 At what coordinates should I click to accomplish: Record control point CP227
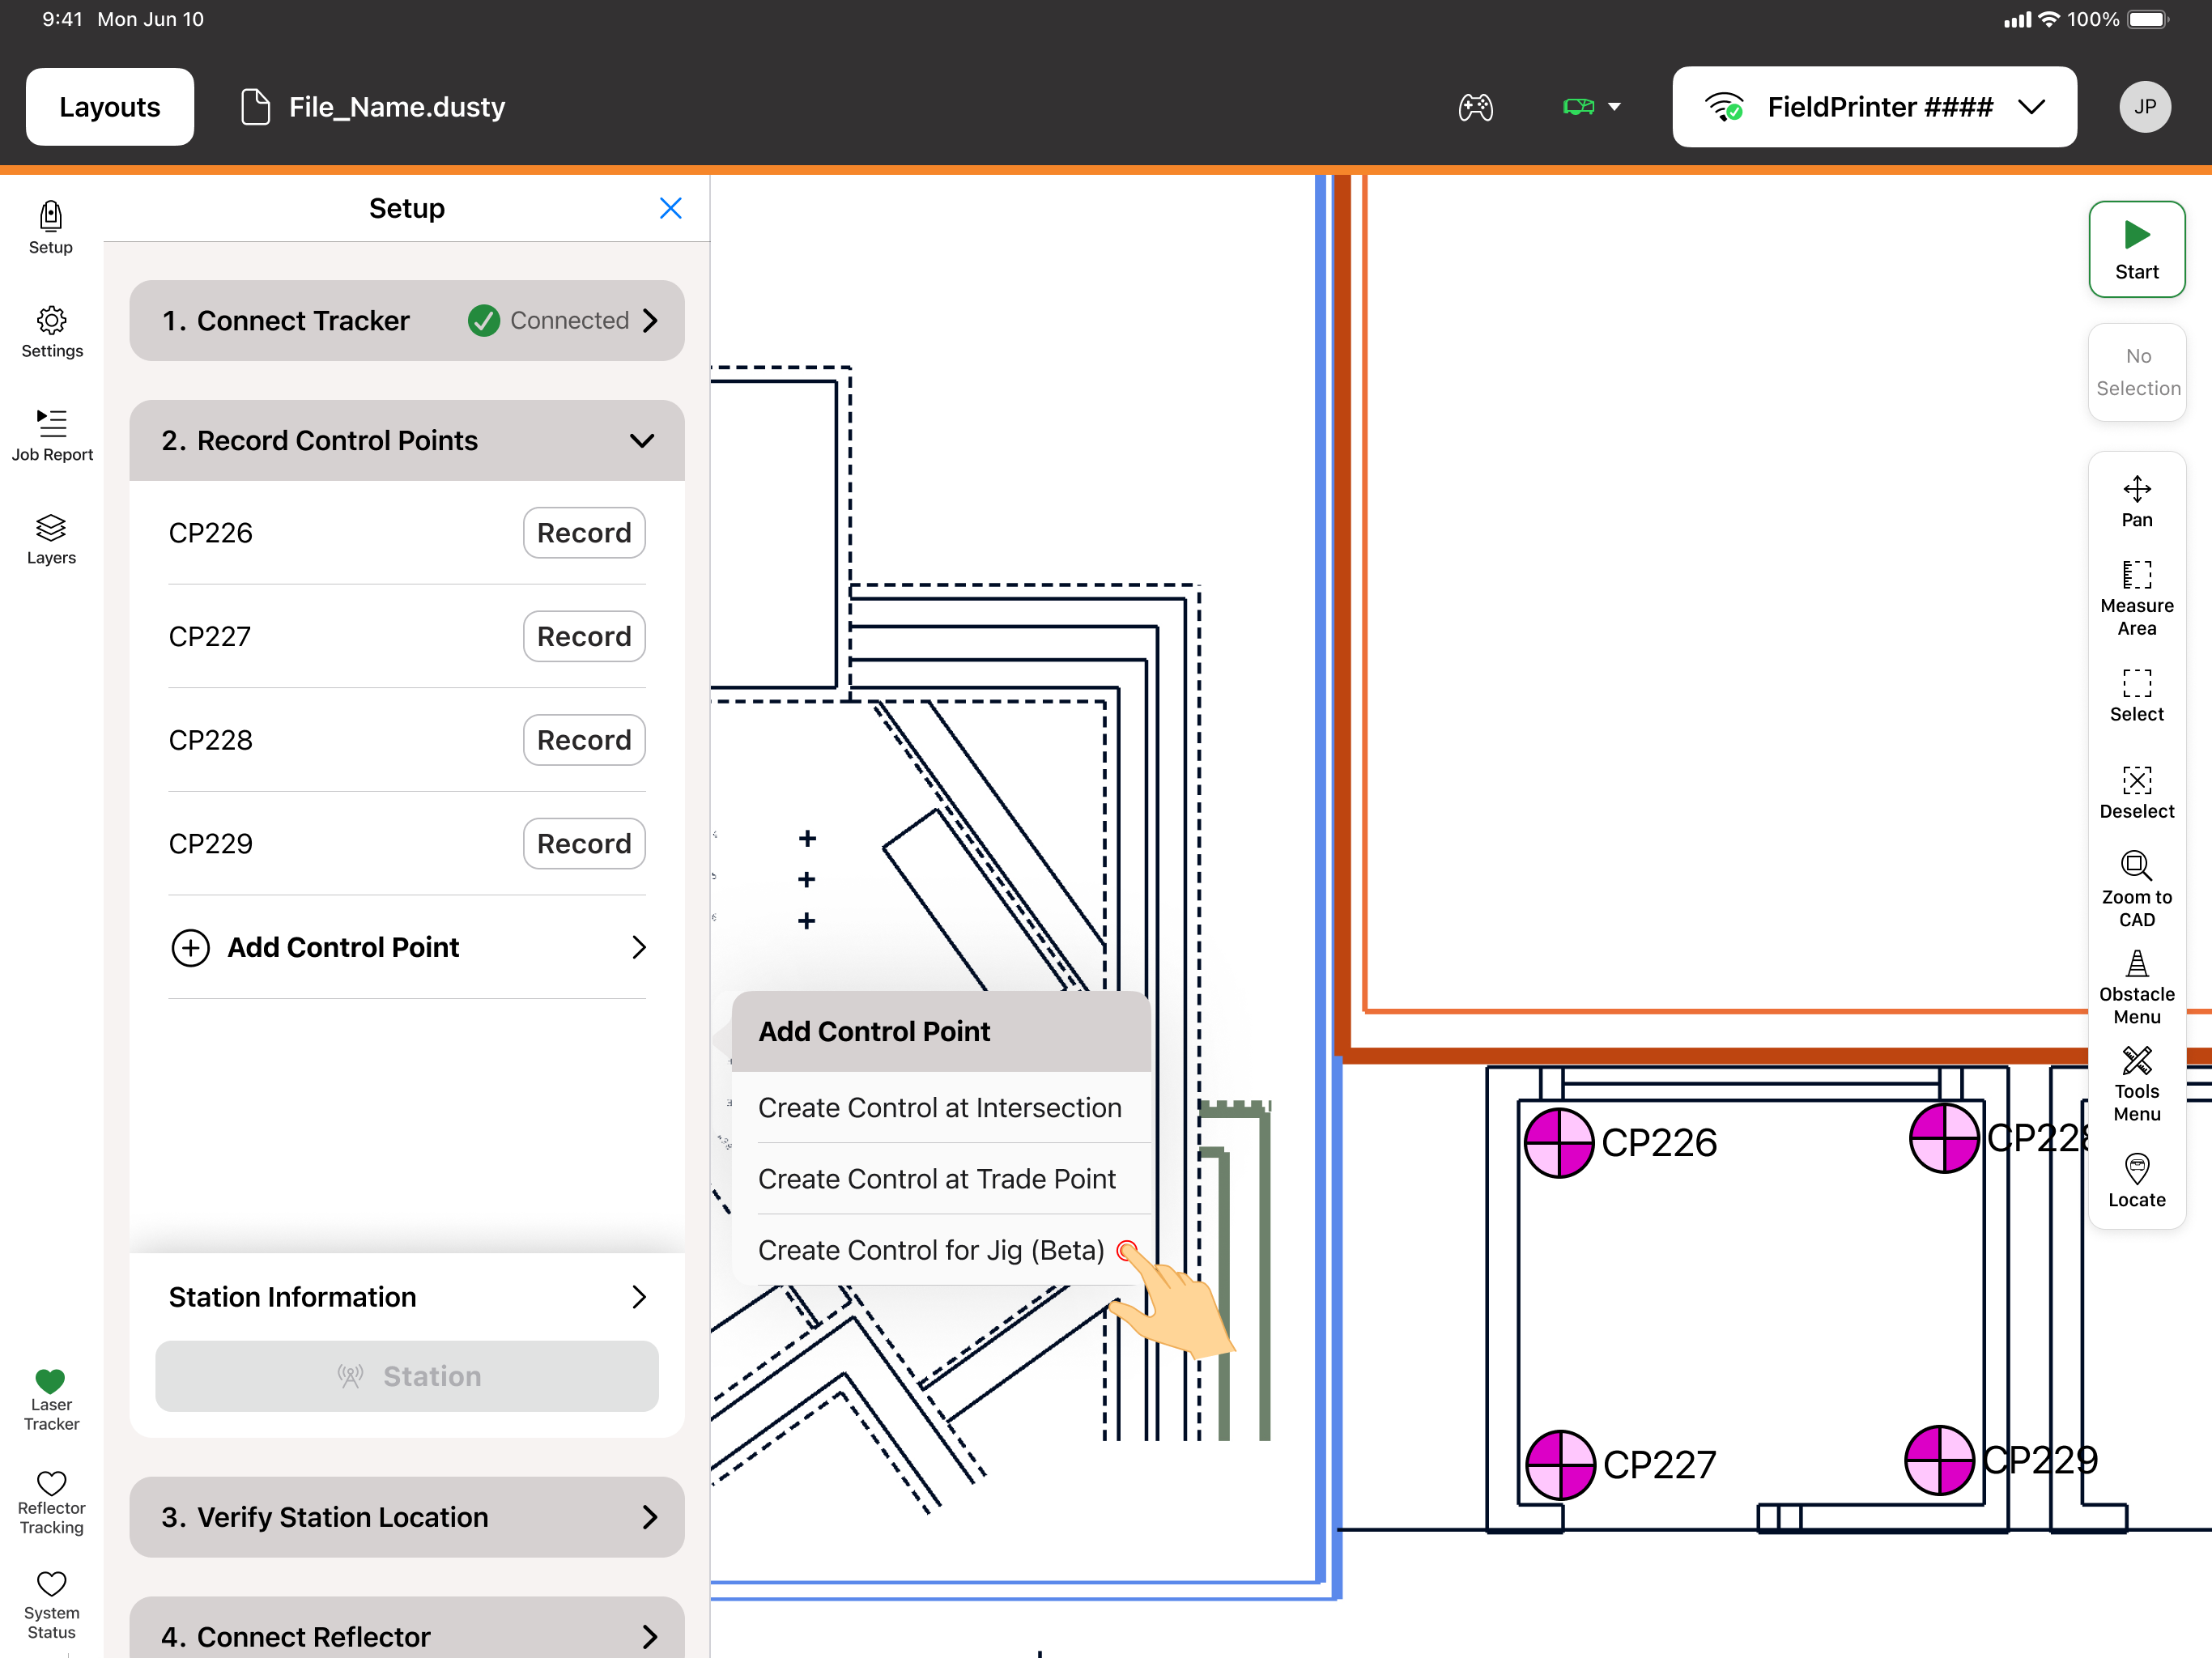pos(584,636)
